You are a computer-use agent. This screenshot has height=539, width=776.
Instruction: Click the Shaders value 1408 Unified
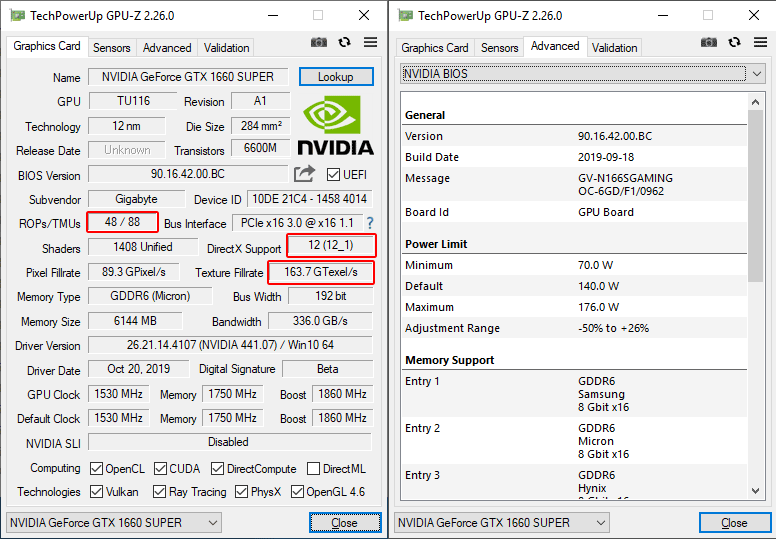143,247
